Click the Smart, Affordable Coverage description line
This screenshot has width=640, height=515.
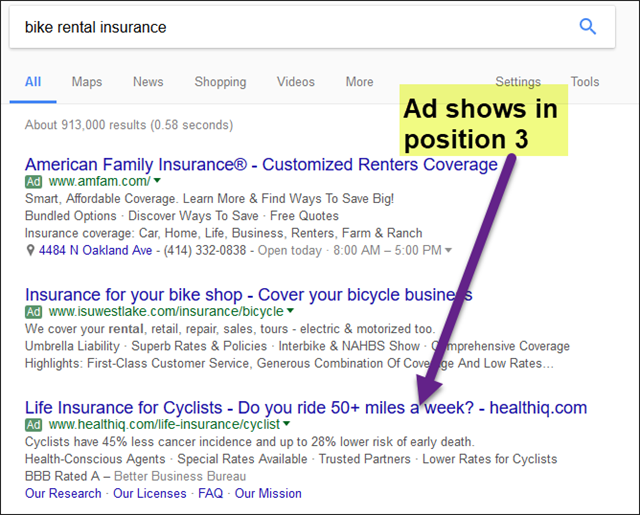209,199
